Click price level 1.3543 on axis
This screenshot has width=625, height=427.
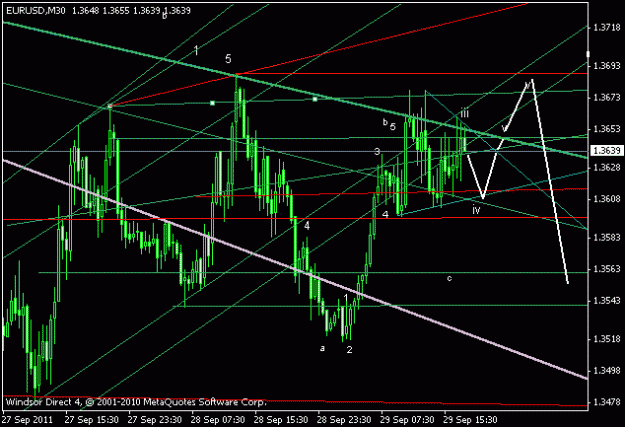(x=607, y=300)
